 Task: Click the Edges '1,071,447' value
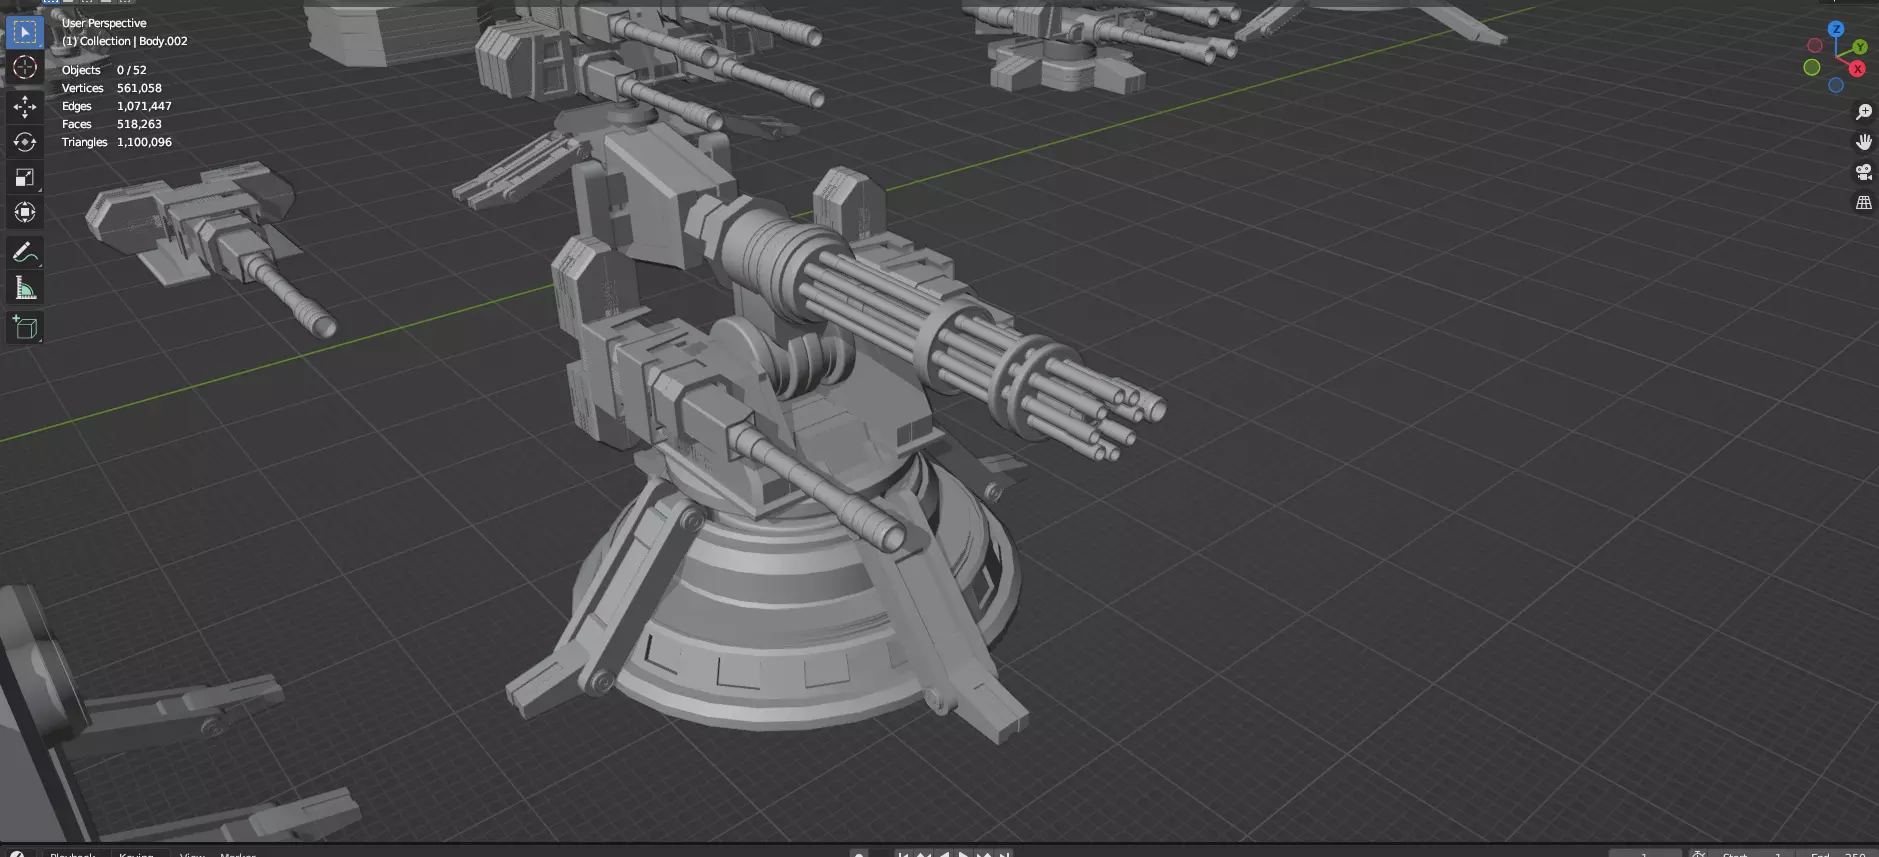(x=144, y=106)
